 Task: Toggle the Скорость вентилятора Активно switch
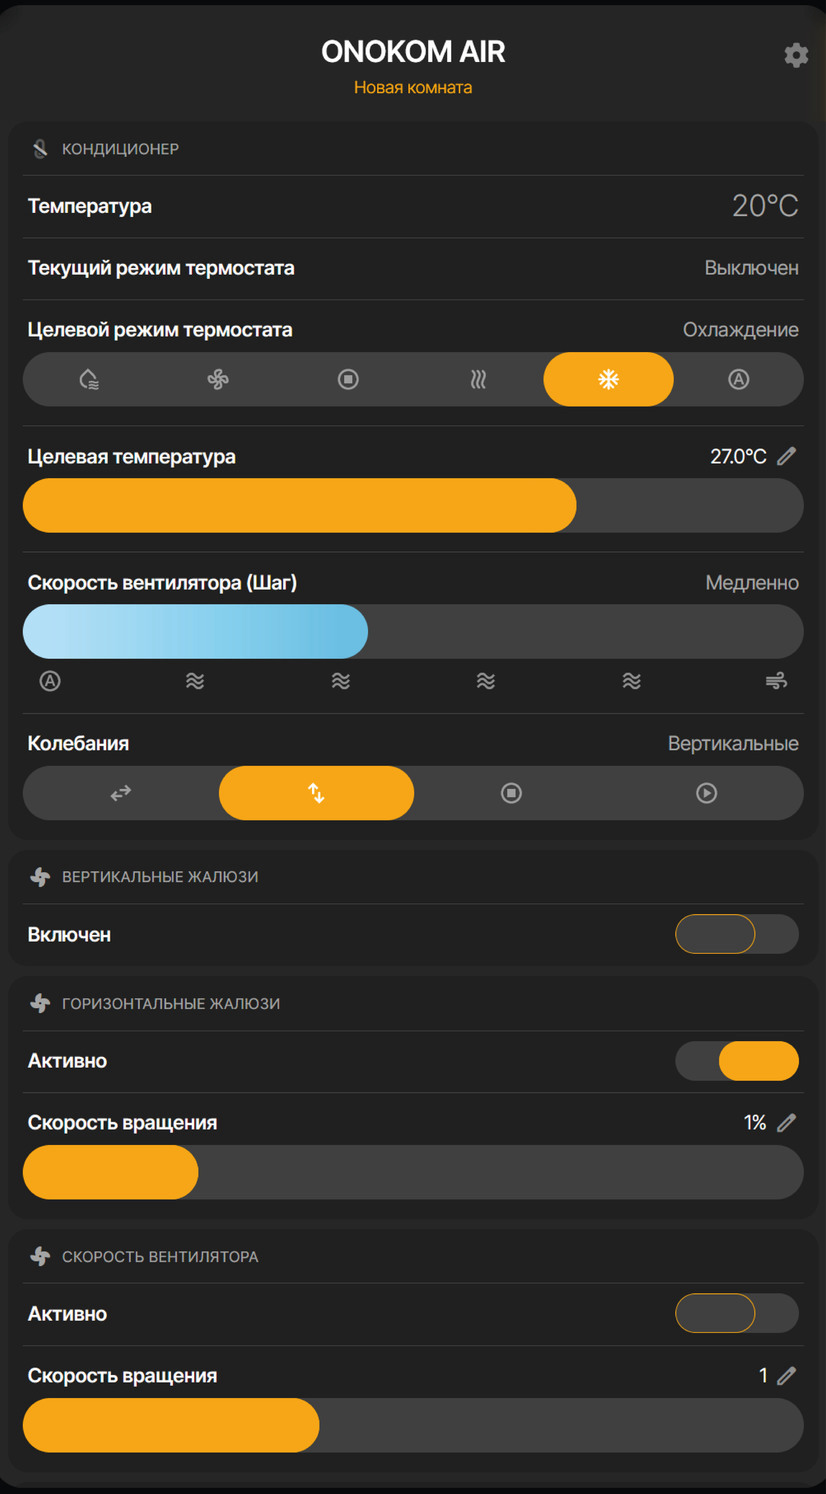737,1313
